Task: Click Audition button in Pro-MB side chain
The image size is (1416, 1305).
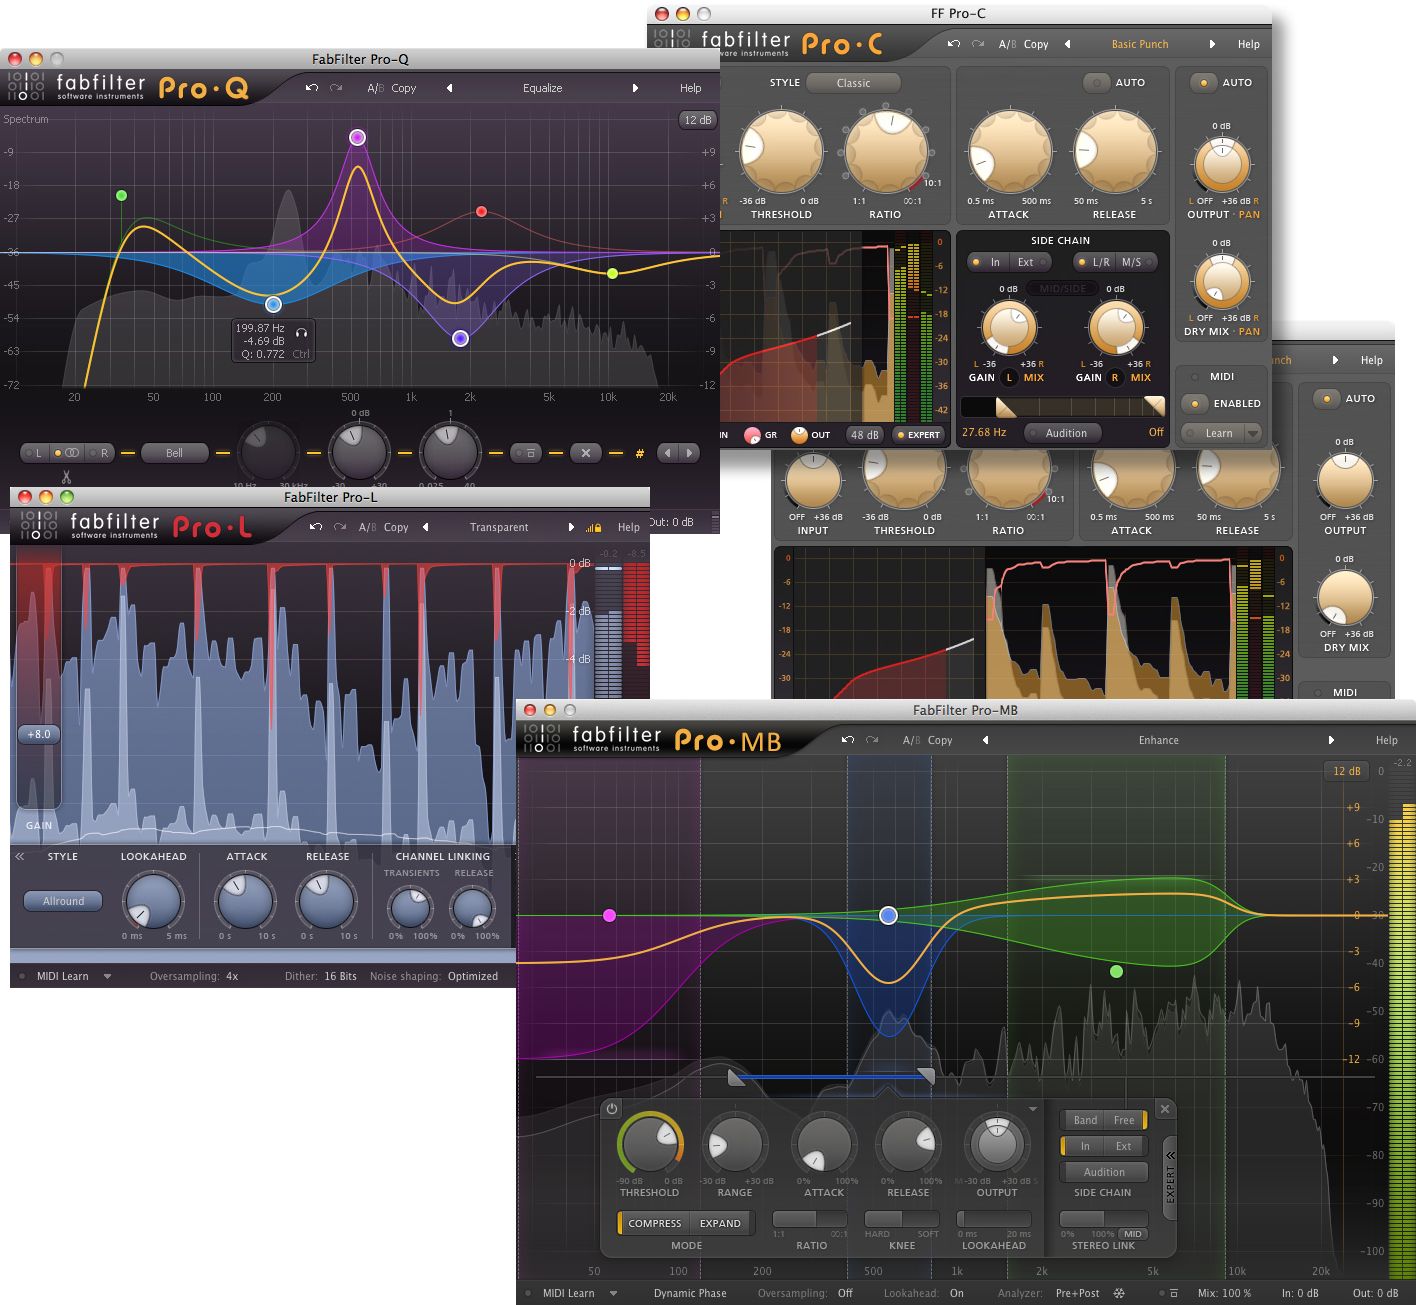Action: [x=1104, y=1172]
